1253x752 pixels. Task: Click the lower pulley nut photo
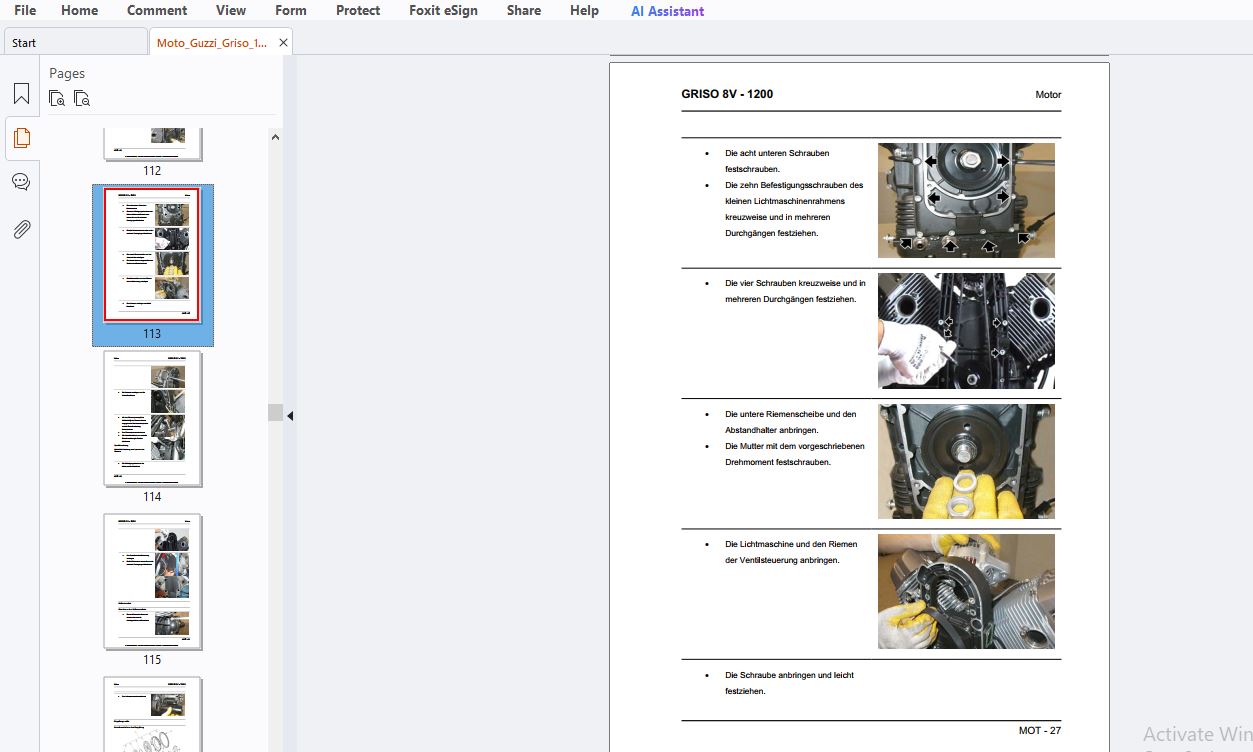click(966, 461)
